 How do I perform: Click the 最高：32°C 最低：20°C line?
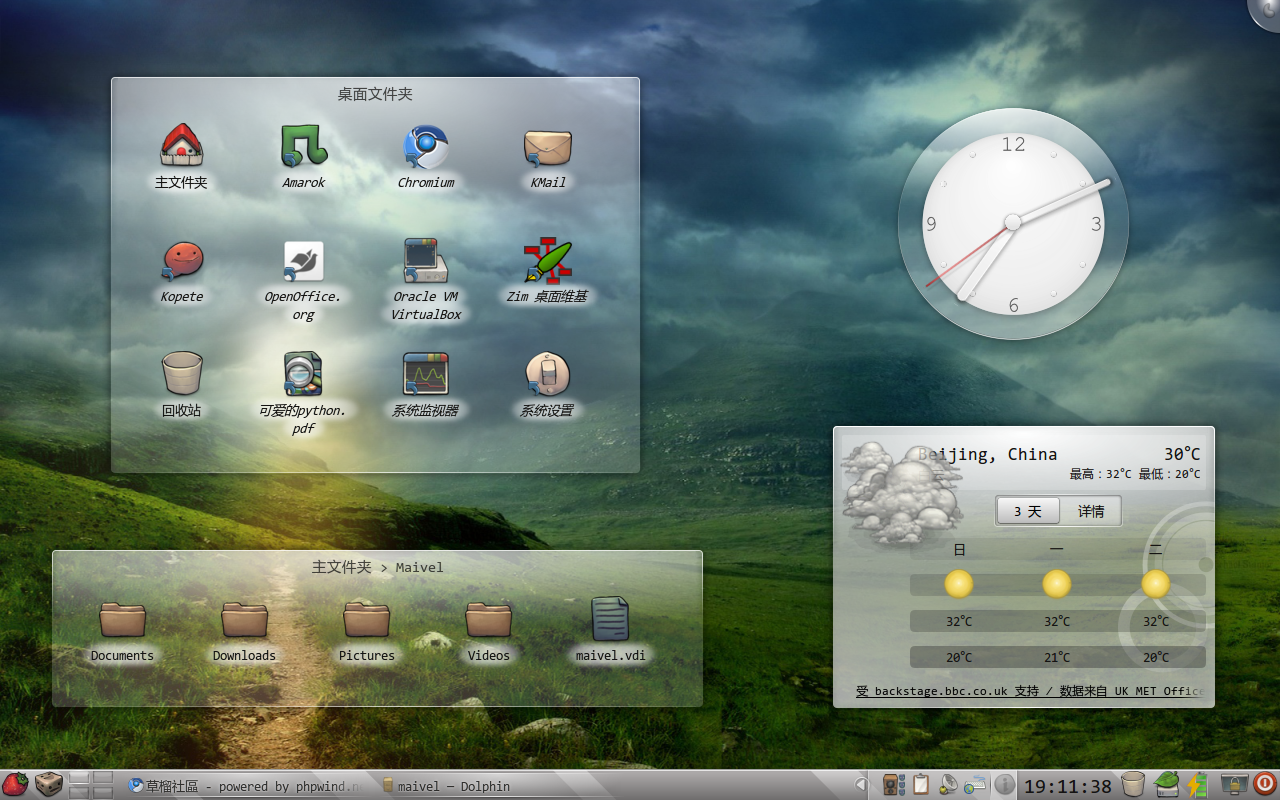1135,474
